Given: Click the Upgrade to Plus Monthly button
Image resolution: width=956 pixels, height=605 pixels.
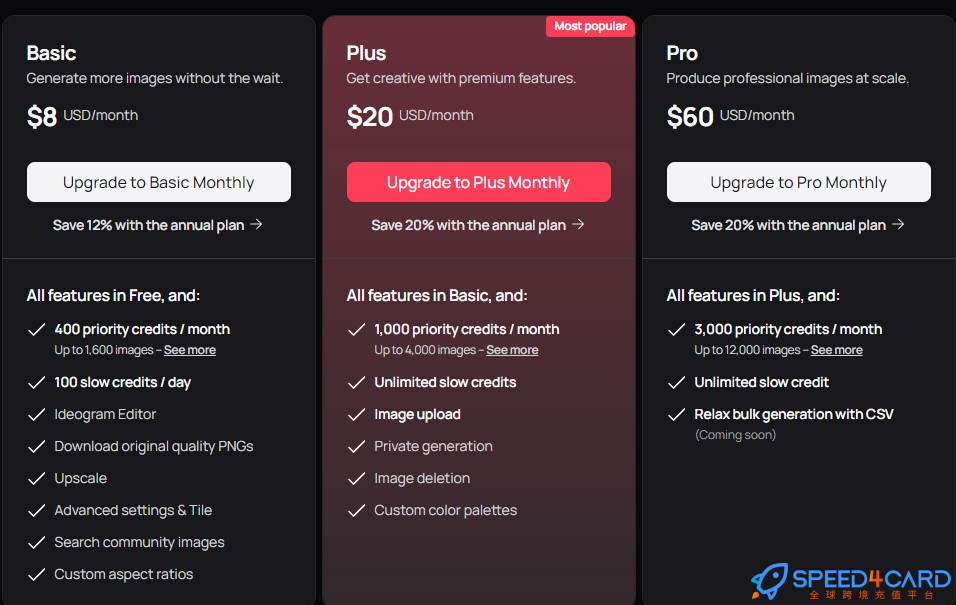Looking at the screenshot, I should coord(479,182).
